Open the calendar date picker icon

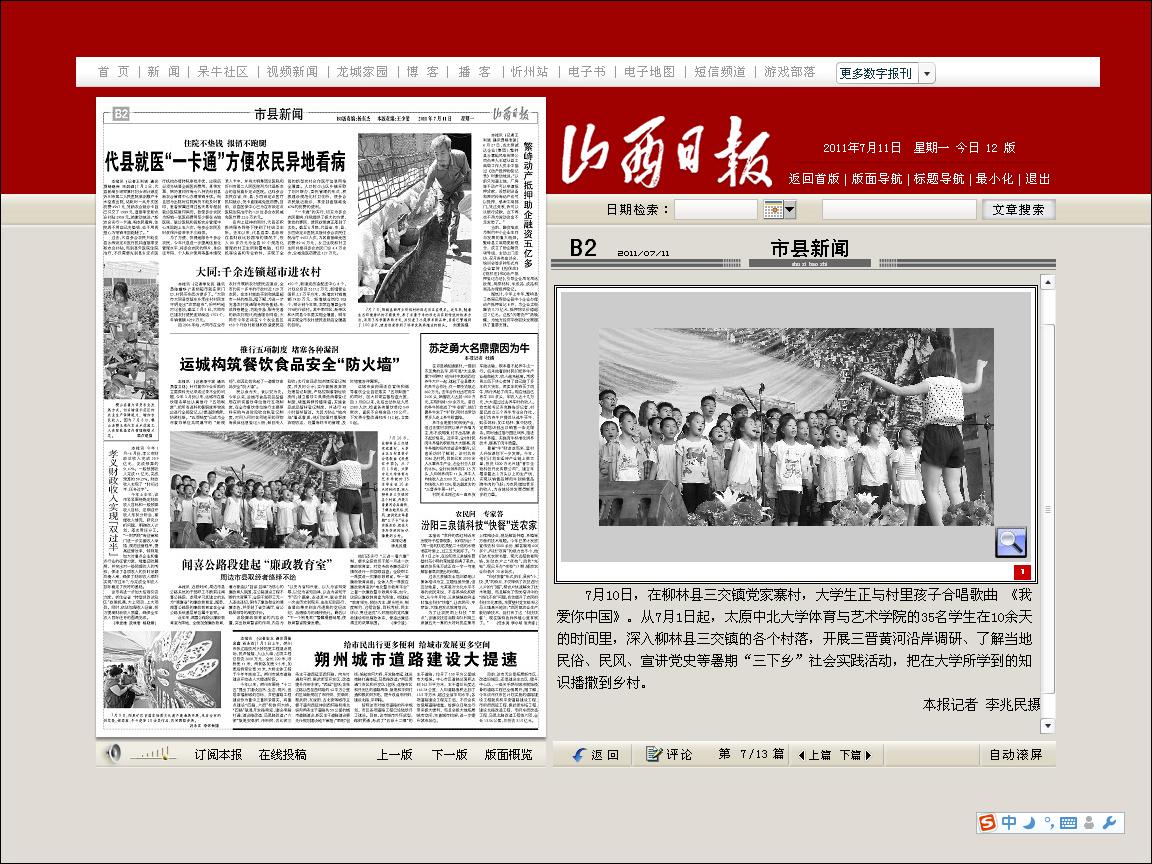779,209
